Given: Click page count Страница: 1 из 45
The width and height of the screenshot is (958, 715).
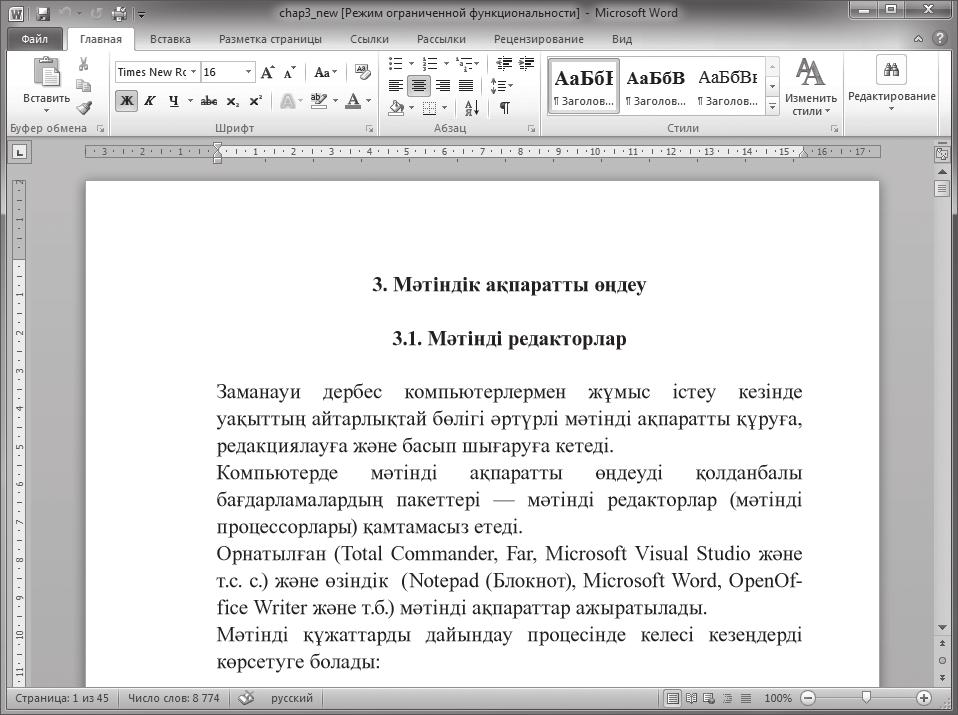Looking at the screenshot, I should click(61, 698).
